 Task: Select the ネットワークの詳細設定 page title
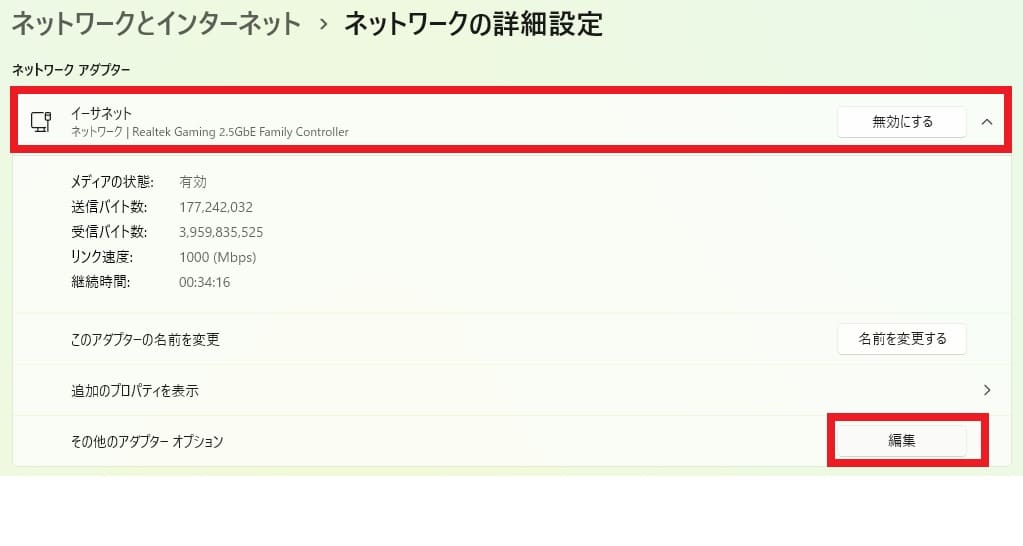[x=474, y=24]
